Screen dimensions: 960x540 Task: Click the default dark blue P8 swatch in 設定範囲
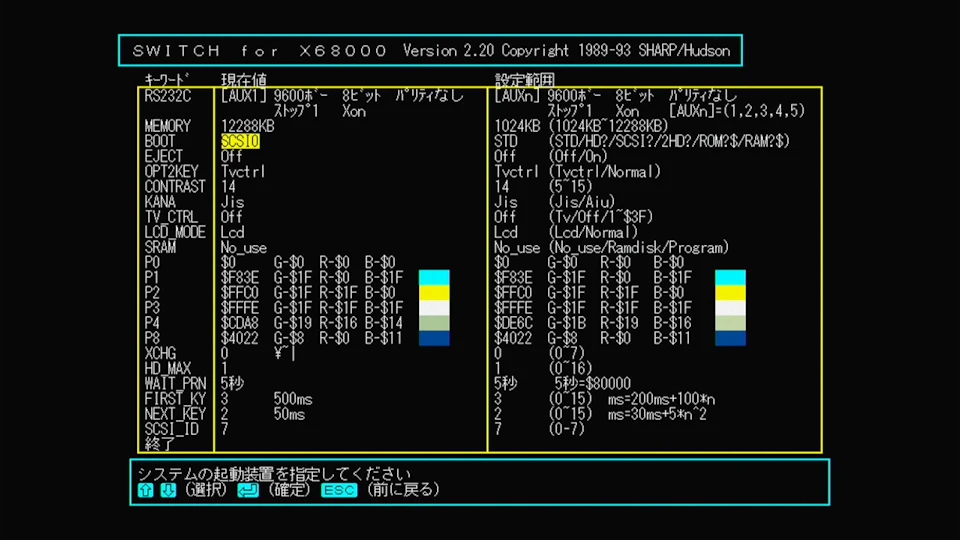click(x=730, y=338)
